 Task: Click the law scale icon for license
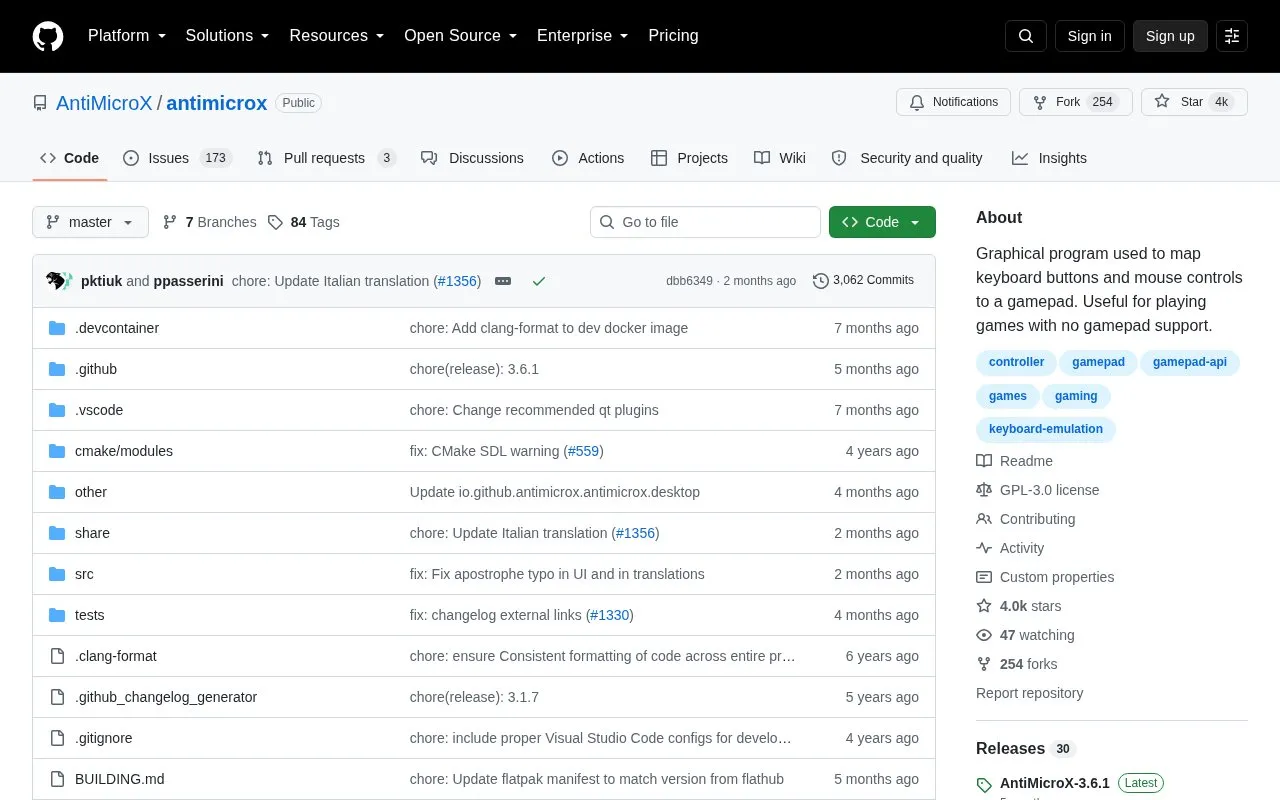tap(984, 490)
